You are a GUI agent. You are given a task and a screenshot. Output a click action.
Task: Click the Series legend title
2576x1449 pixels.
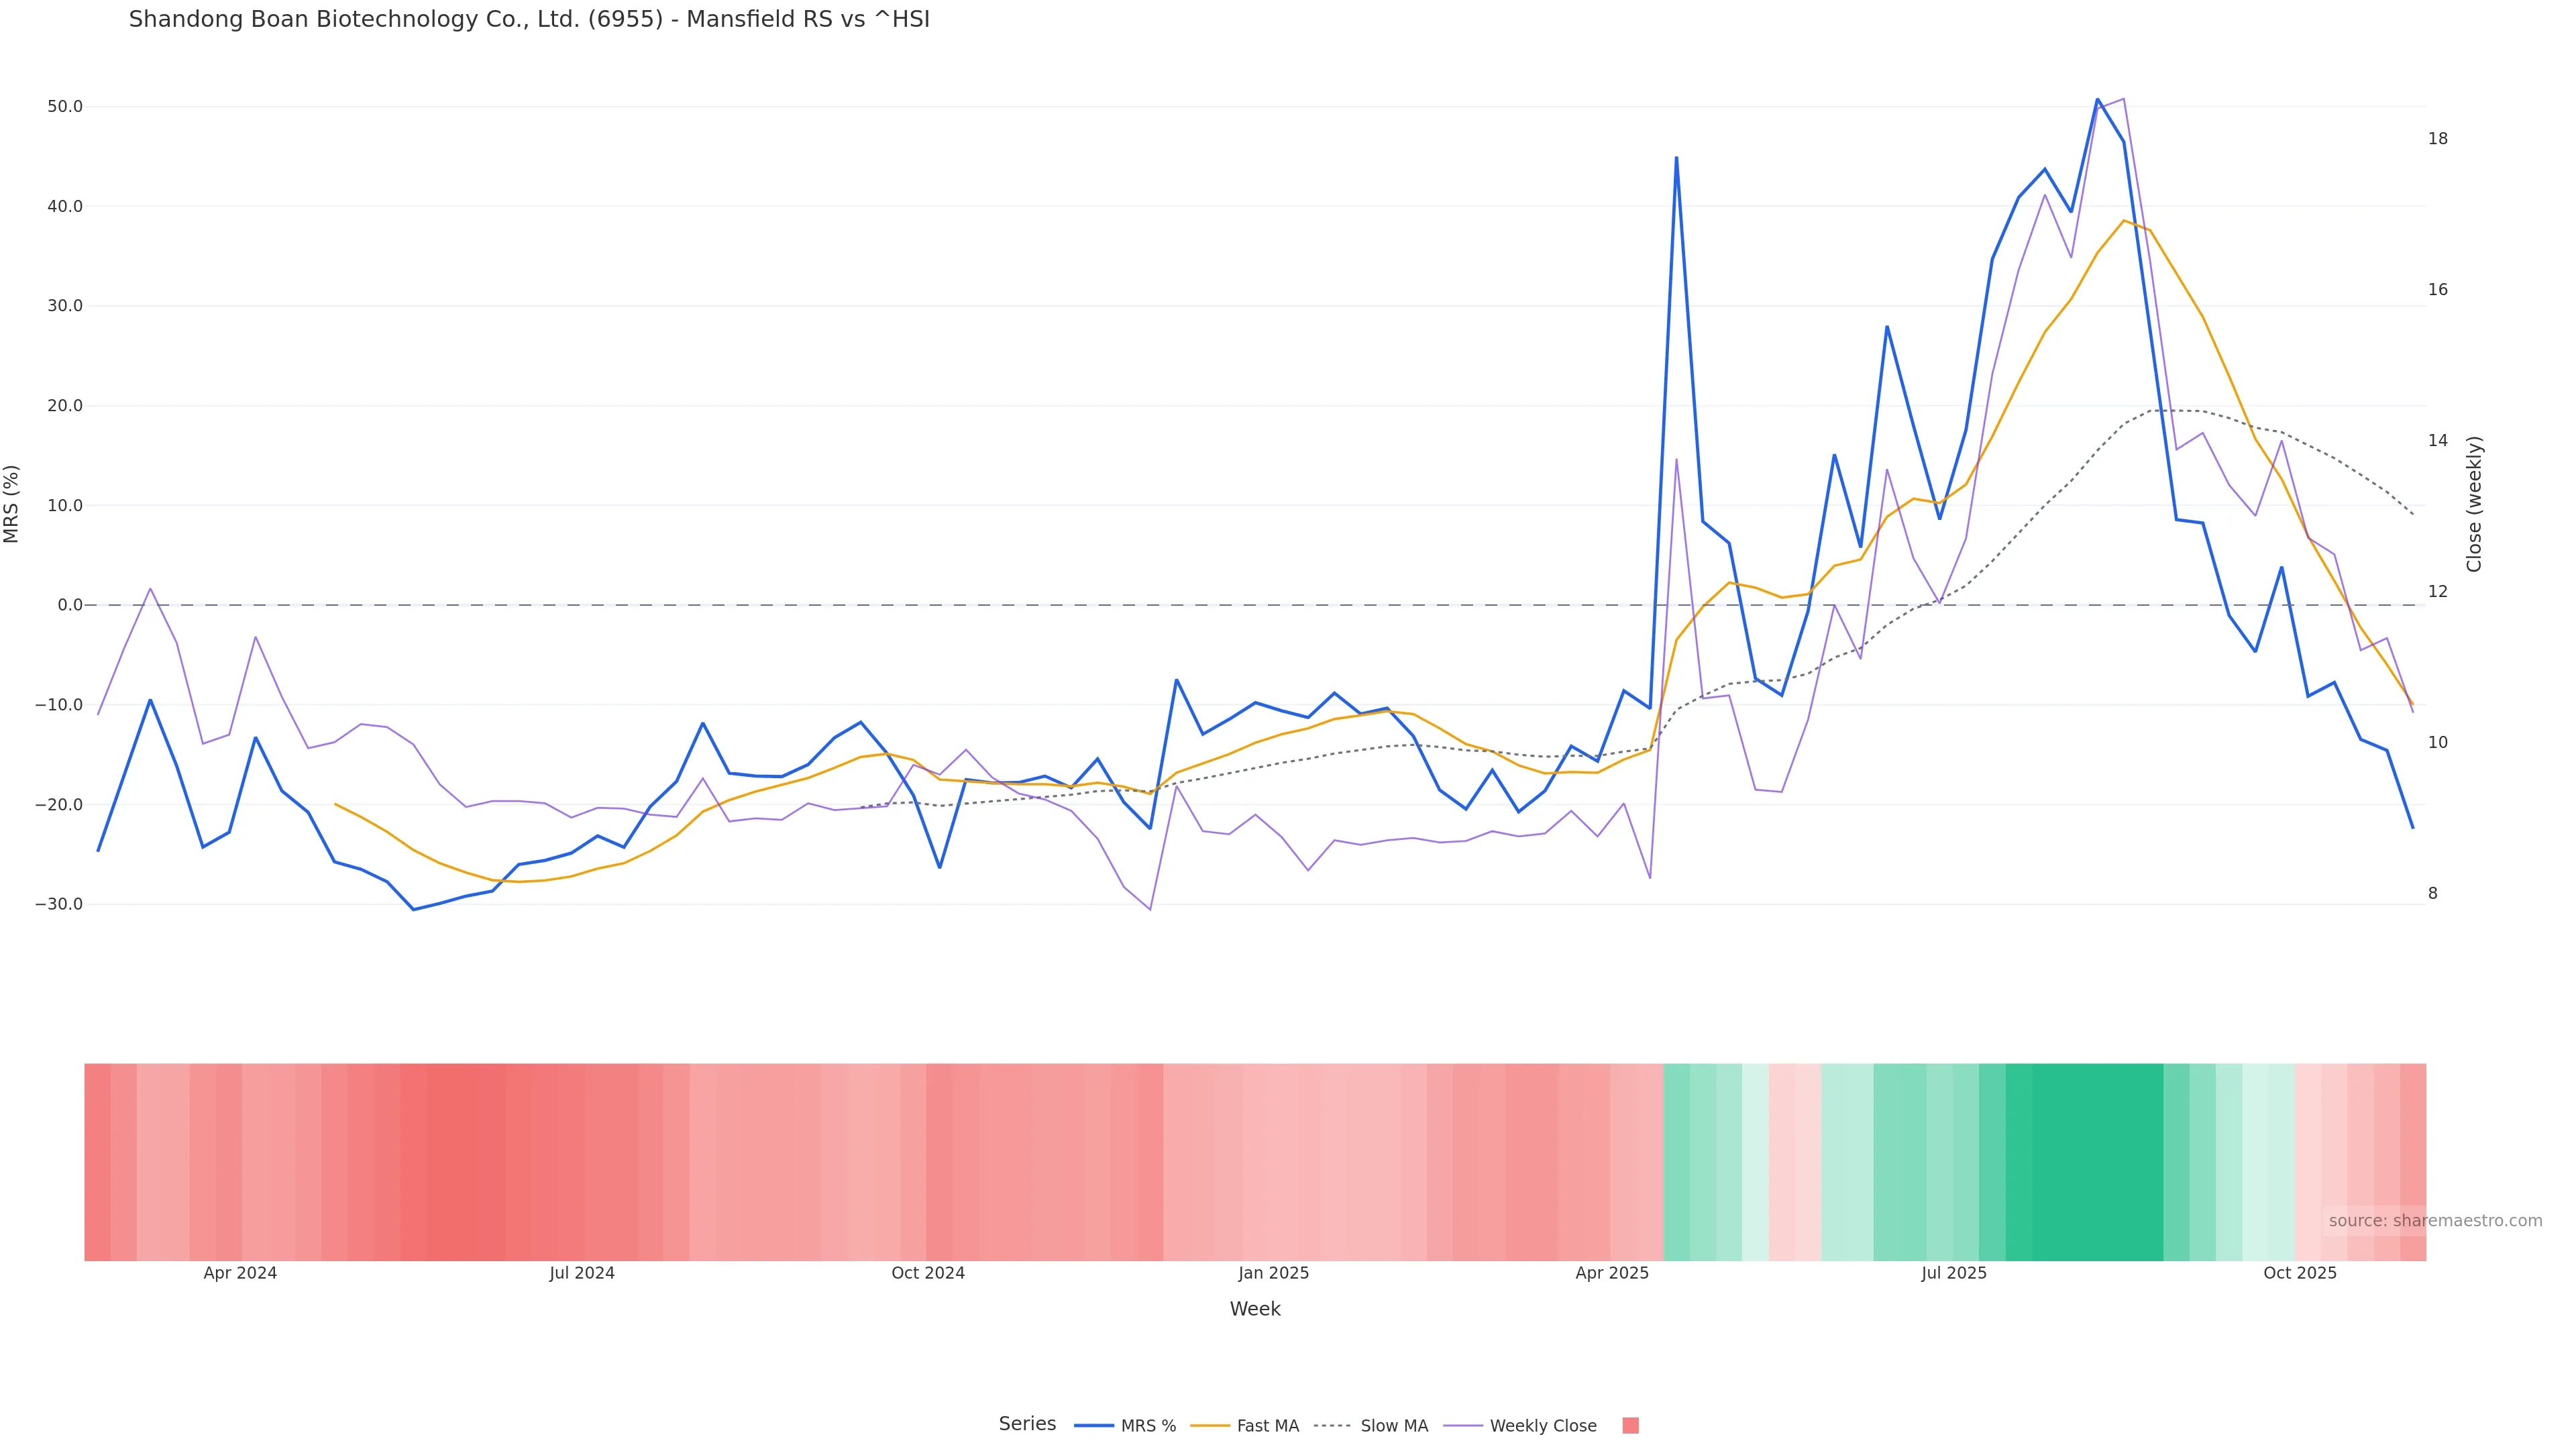(x=1027, y=1424)
